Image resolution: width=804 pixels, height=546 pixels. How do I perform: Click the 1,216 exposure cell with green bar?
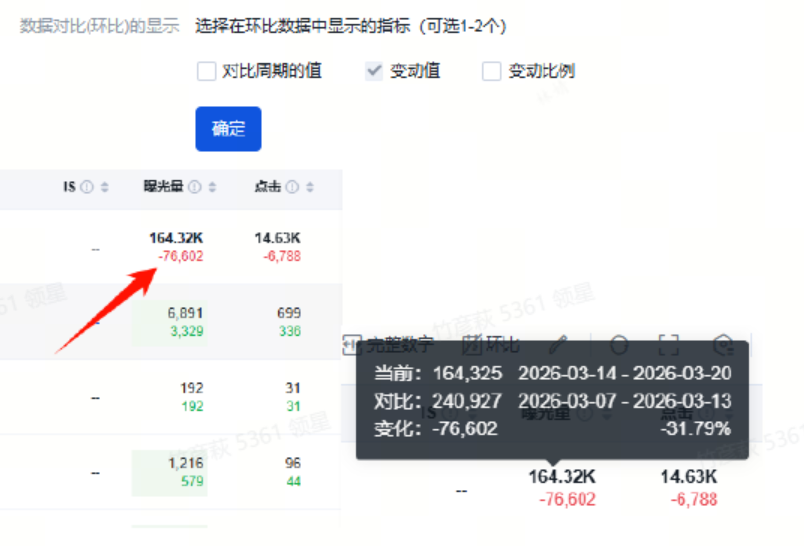185,463
